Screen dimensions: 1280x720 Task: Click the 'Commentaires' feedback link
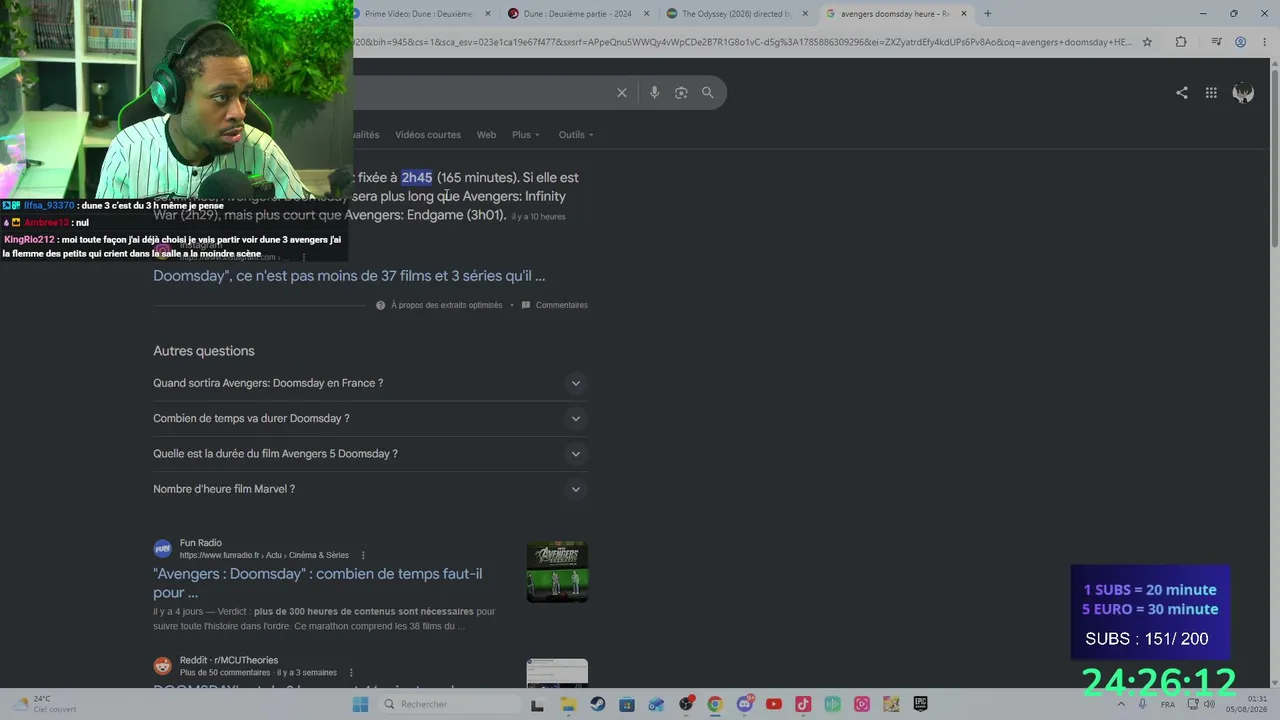[561, 305]
